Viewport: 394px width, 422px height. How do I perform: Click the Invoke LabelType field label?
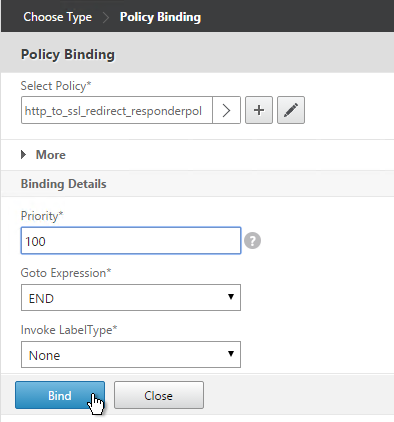point(69,330)
